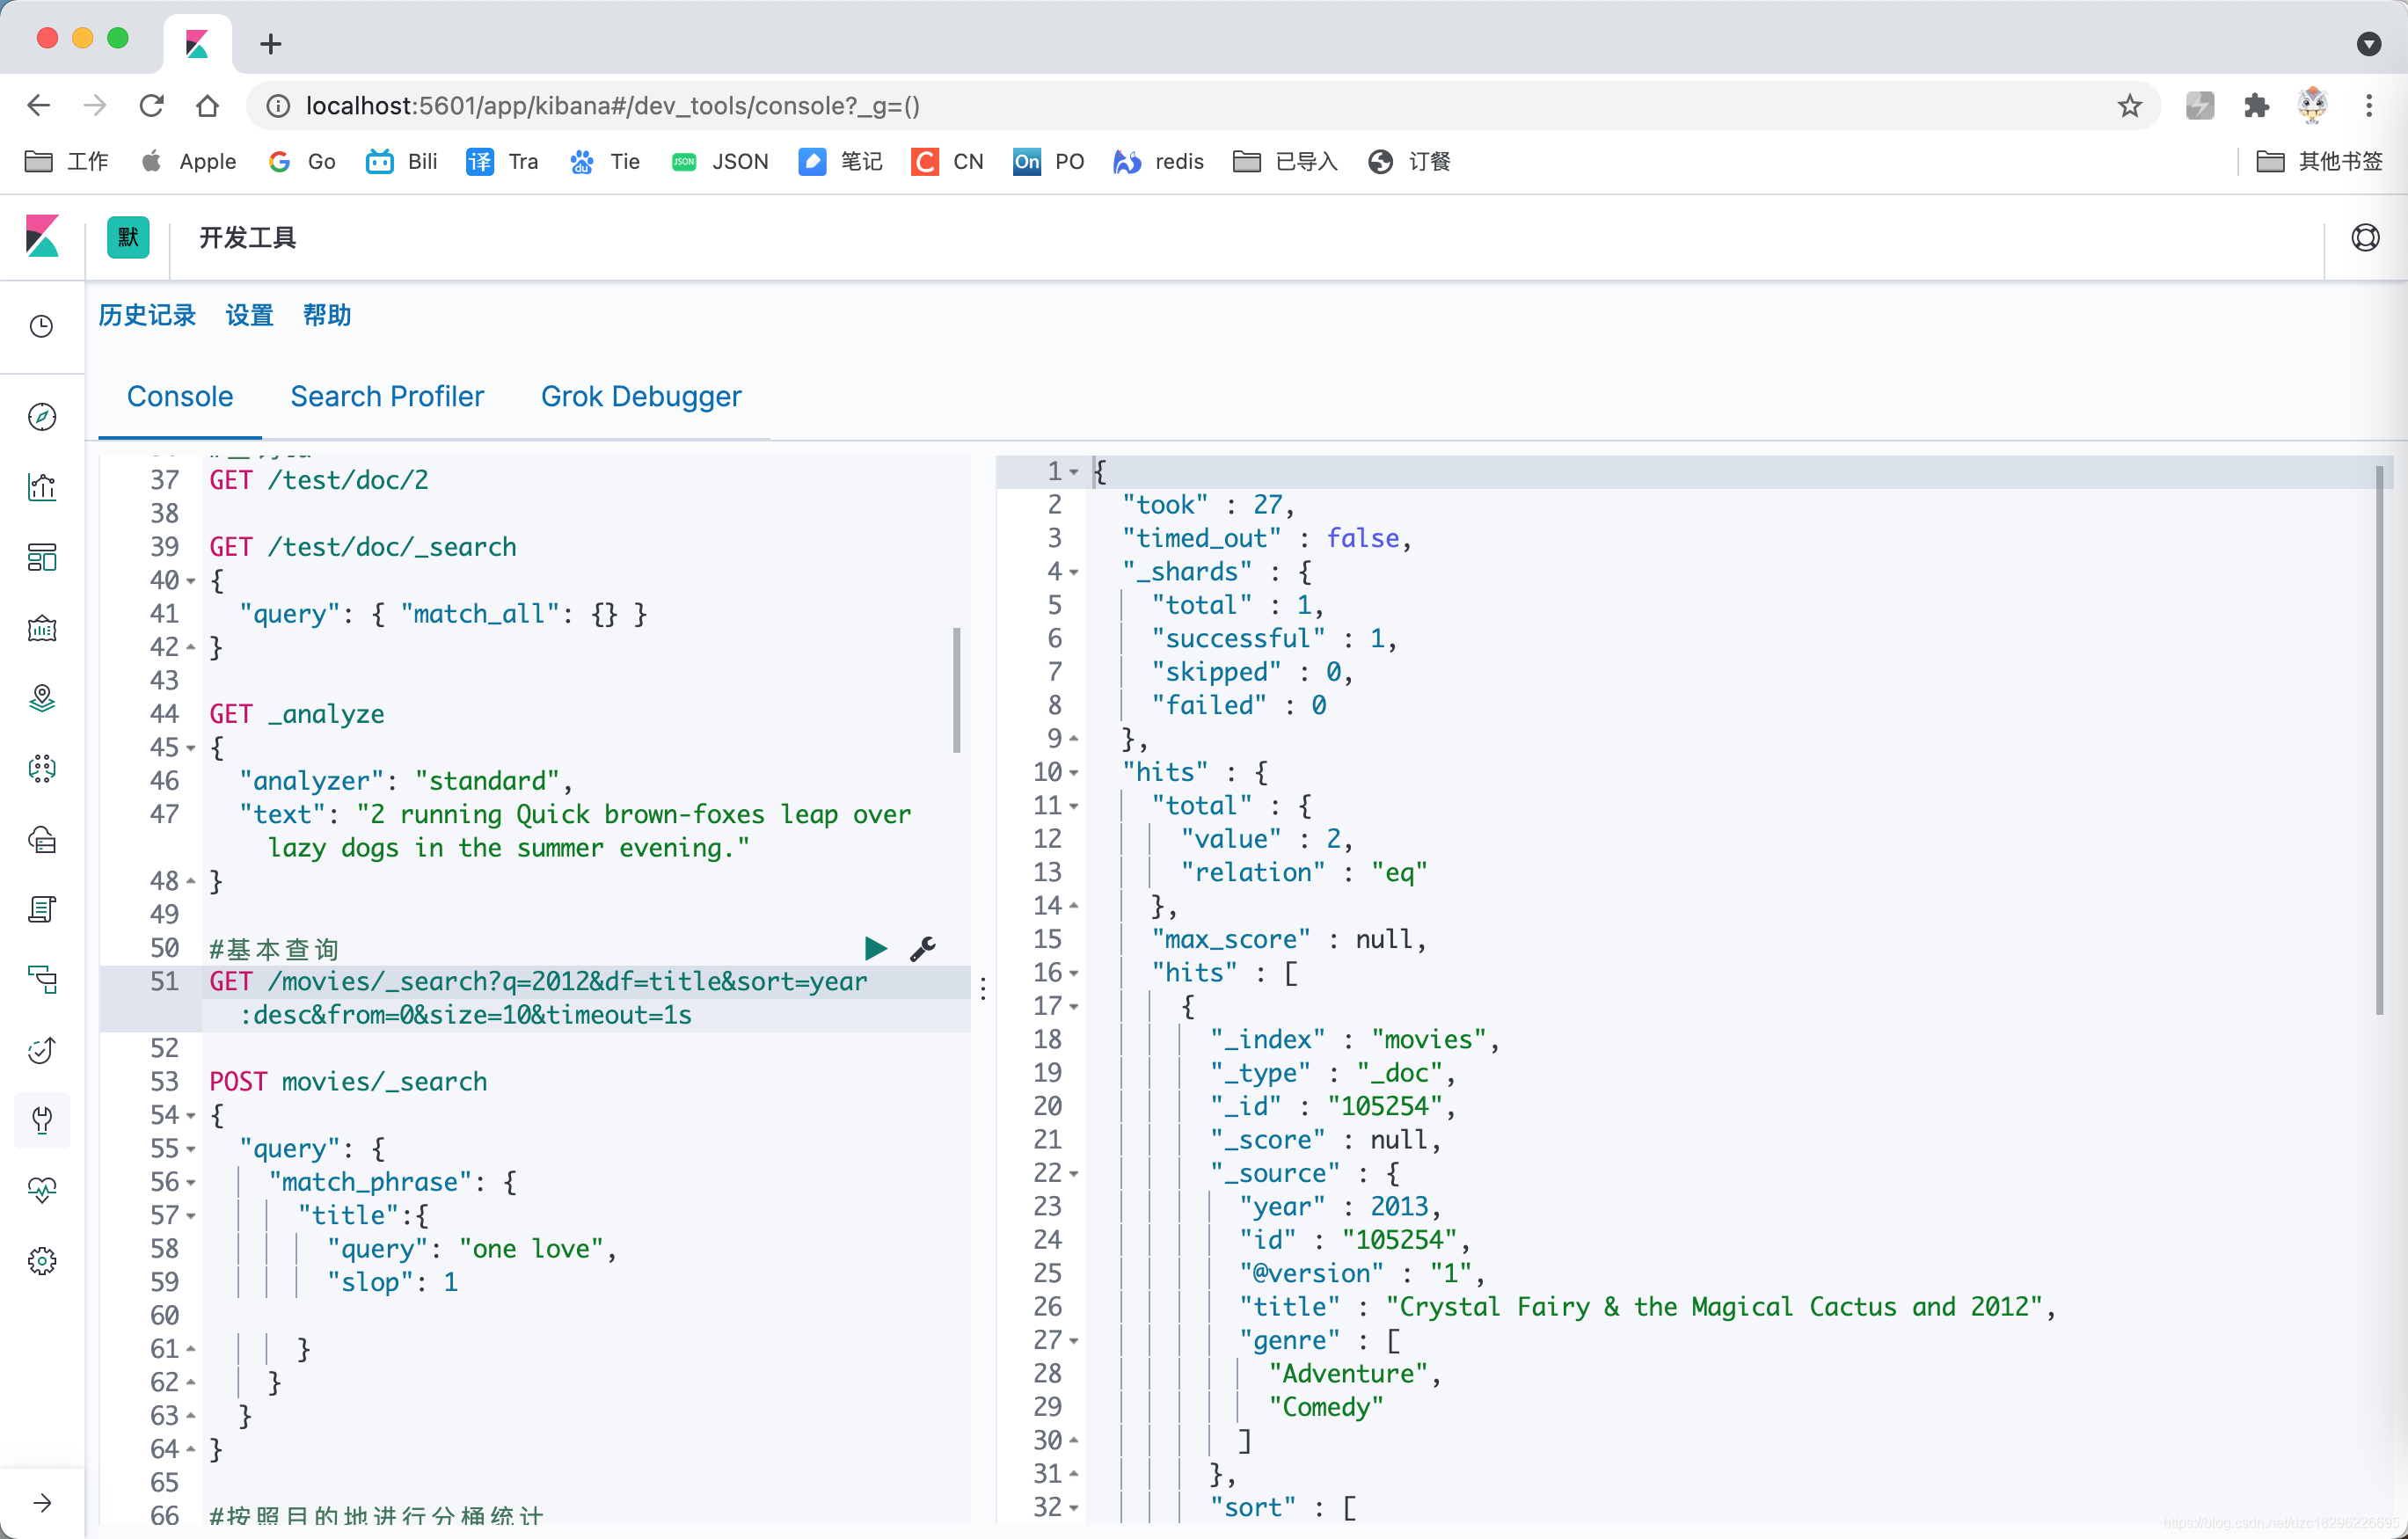Open Stack Monitoring heartbeat icon
This screenshot has width=2408, height=1539.
coord(42,1190)
